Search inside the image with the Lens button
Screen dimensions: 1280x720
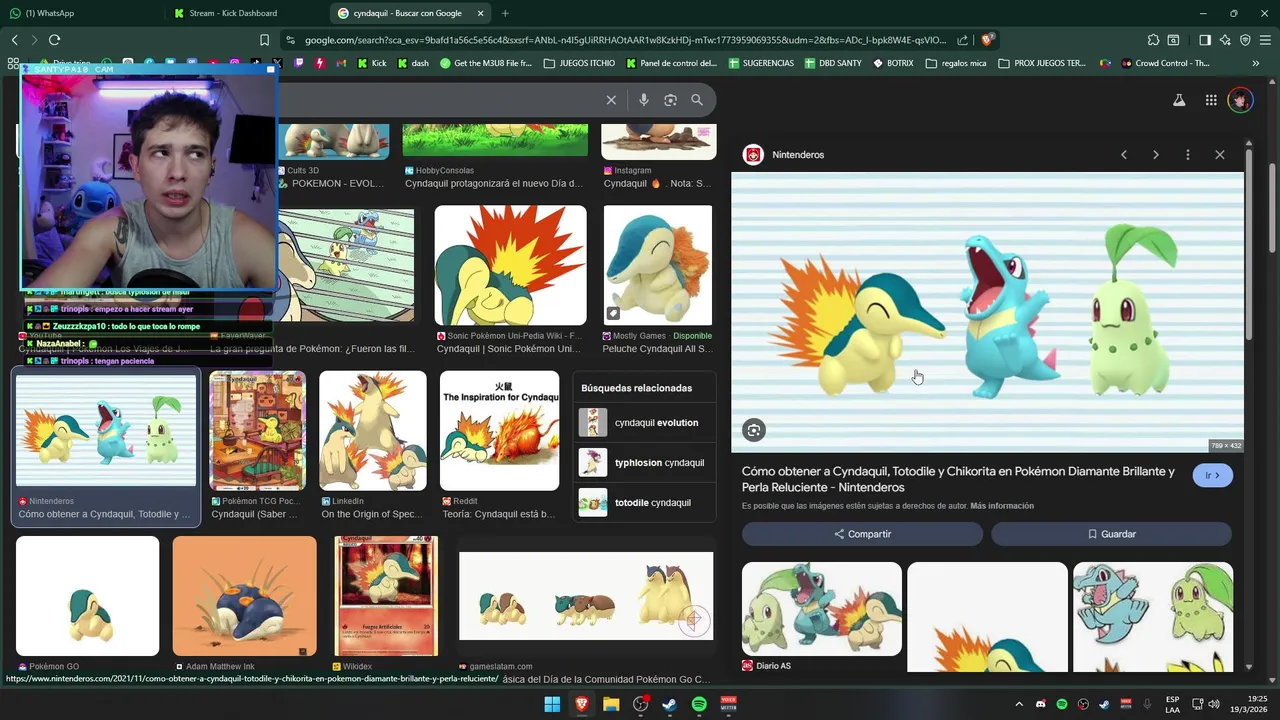coord(754,430)
